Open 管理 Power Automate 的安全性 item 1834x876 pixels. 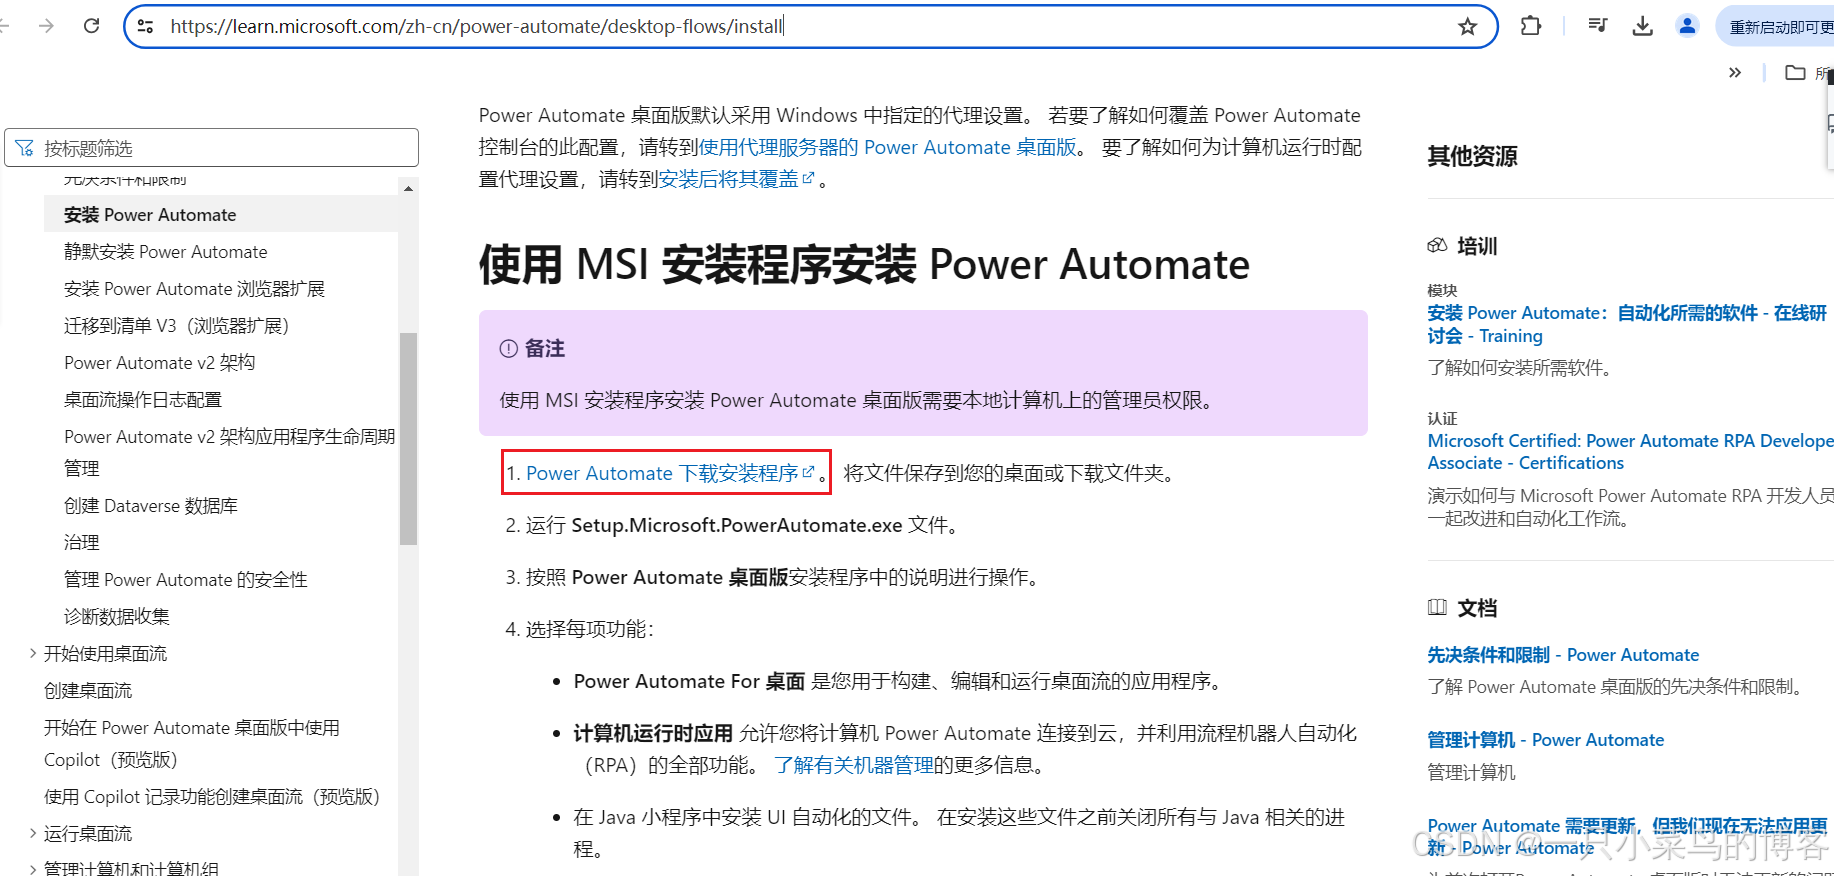coord(186,580)
